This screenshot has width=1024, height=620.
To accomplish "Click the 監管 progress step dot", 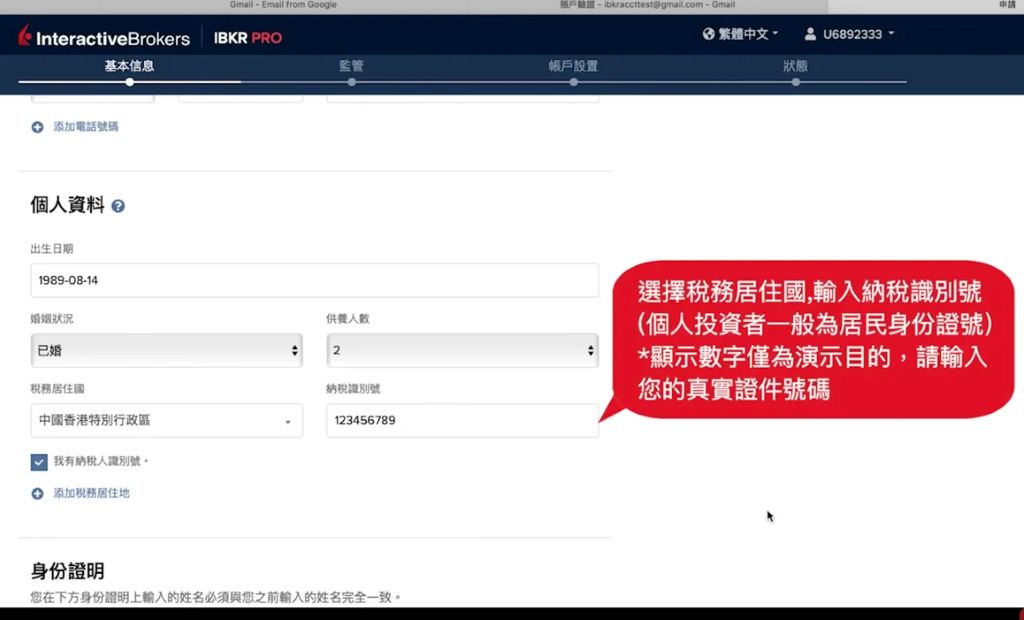I will tap(352, 82).
